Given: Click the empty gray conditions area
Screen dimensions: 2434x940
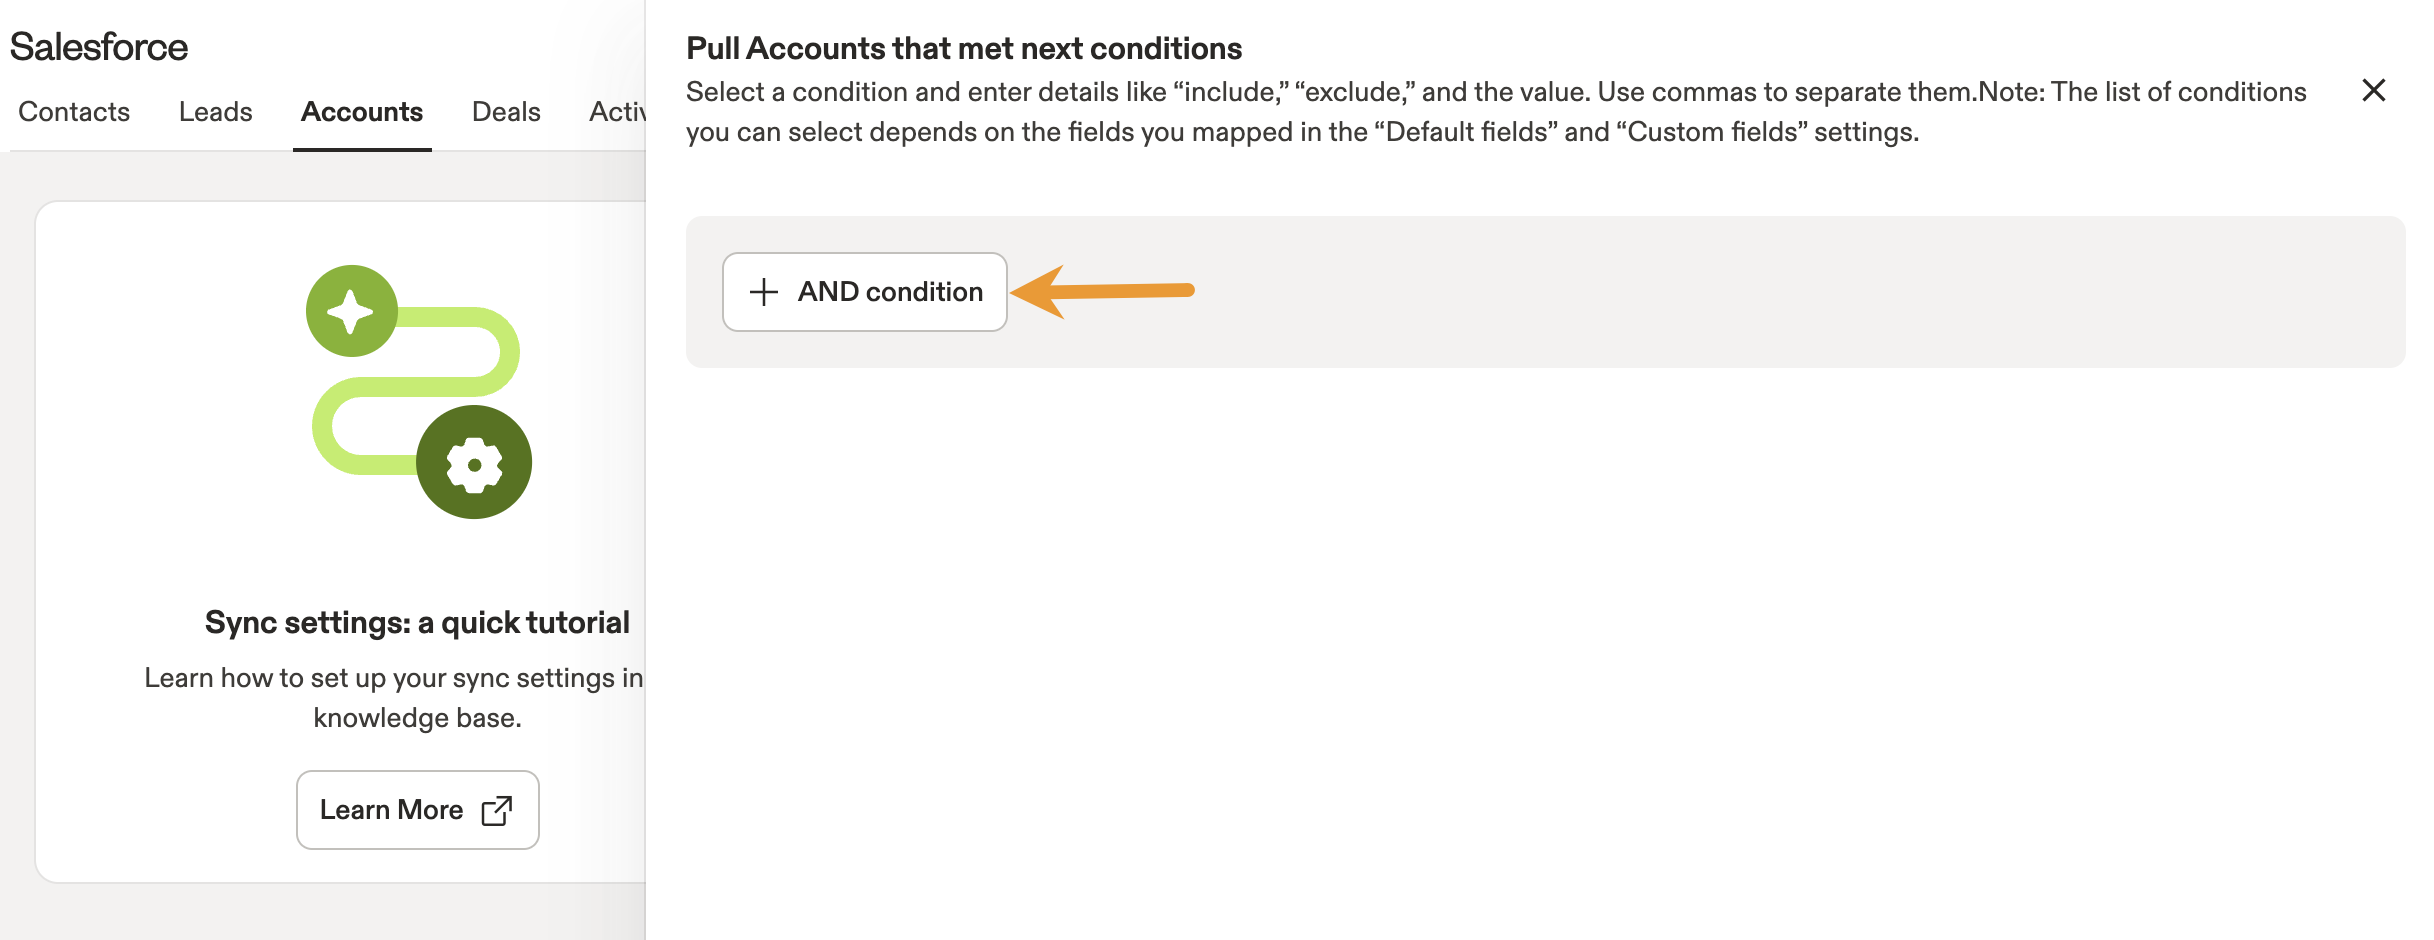Looking at the screenshot, I should pos(1700,292).
